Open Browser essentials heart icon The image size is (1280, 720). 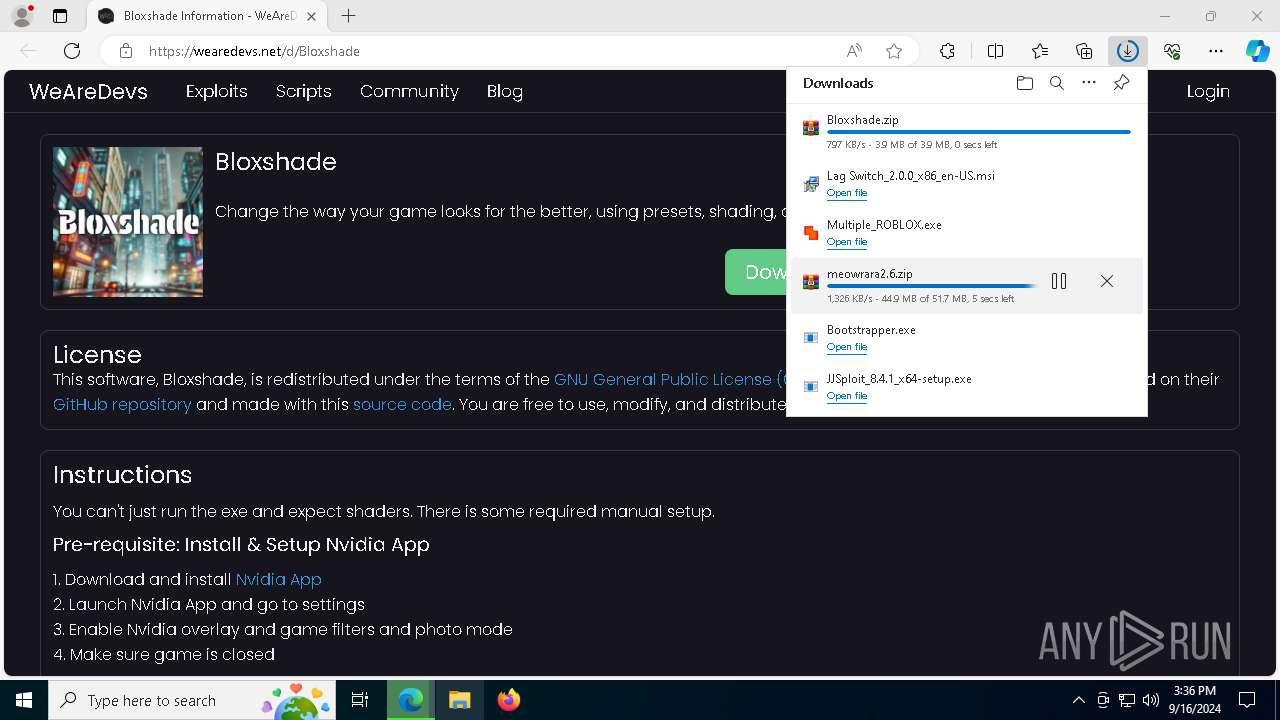(x=1172, y=51)
